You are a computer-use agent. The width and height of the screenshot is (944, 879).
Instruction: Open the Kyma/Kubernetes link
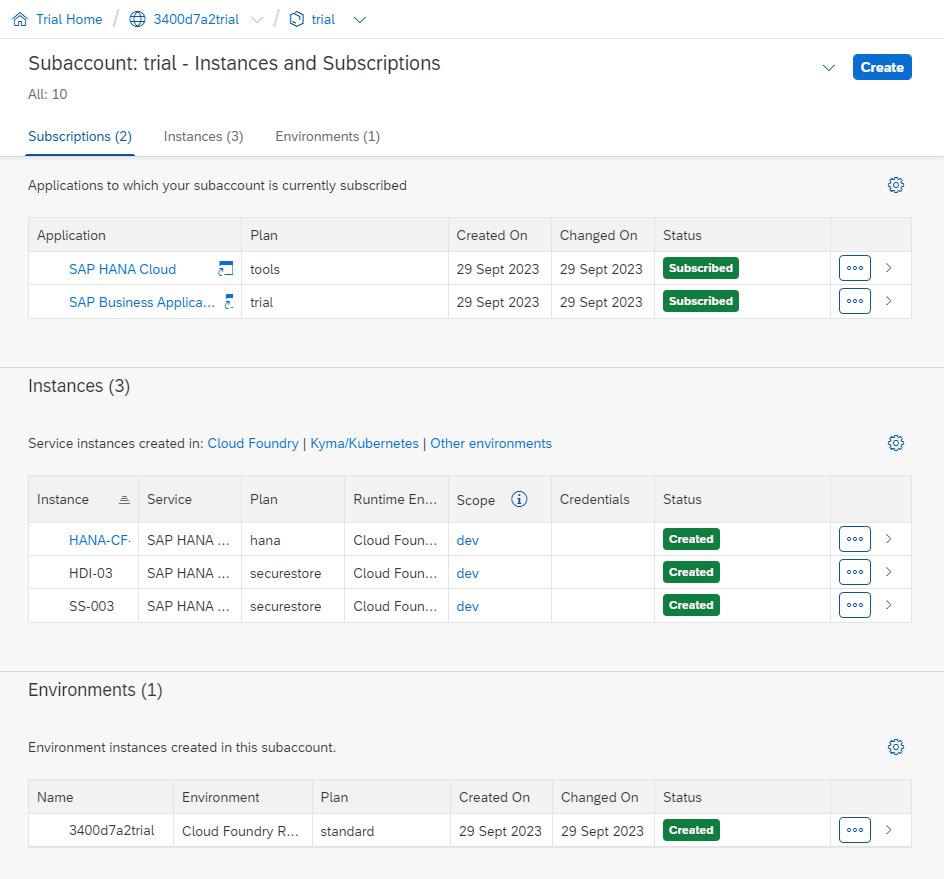[x=364, y=443]
